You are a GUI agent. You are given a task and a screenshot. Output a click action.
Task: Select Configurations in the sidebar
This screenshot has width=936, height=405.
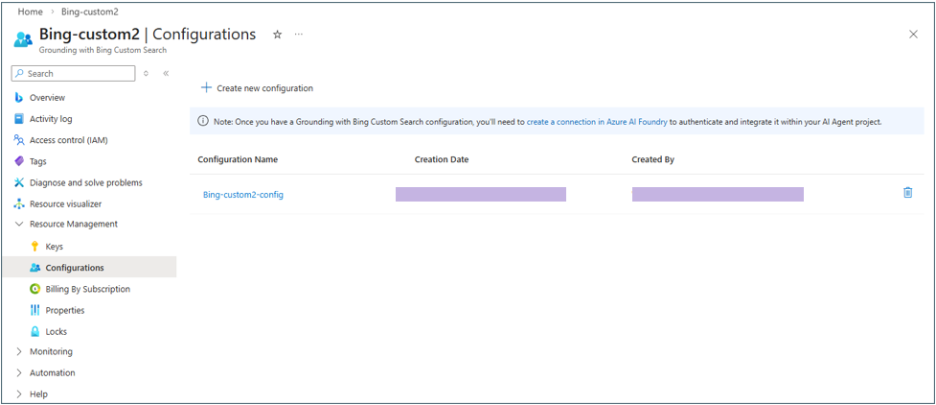[88, 268]
